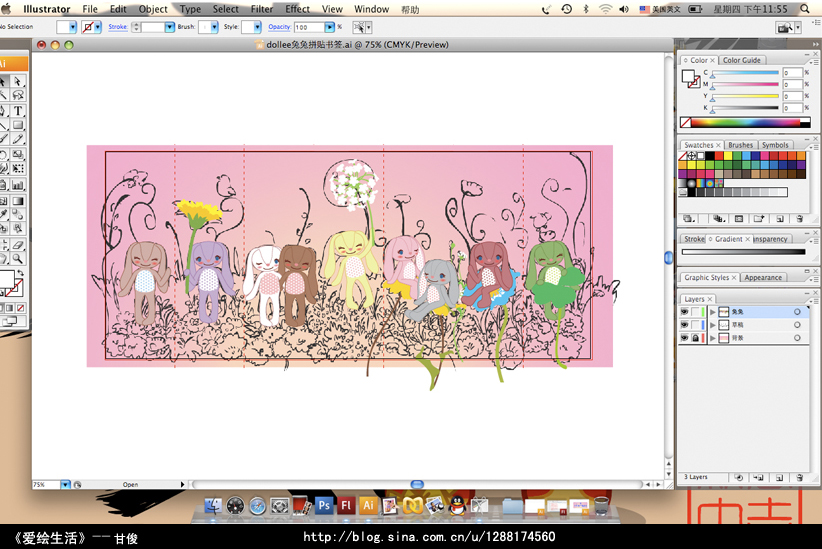The image size is (822, 549).
Task: Toggle lock box on the second layer
Action: (695, 325)
